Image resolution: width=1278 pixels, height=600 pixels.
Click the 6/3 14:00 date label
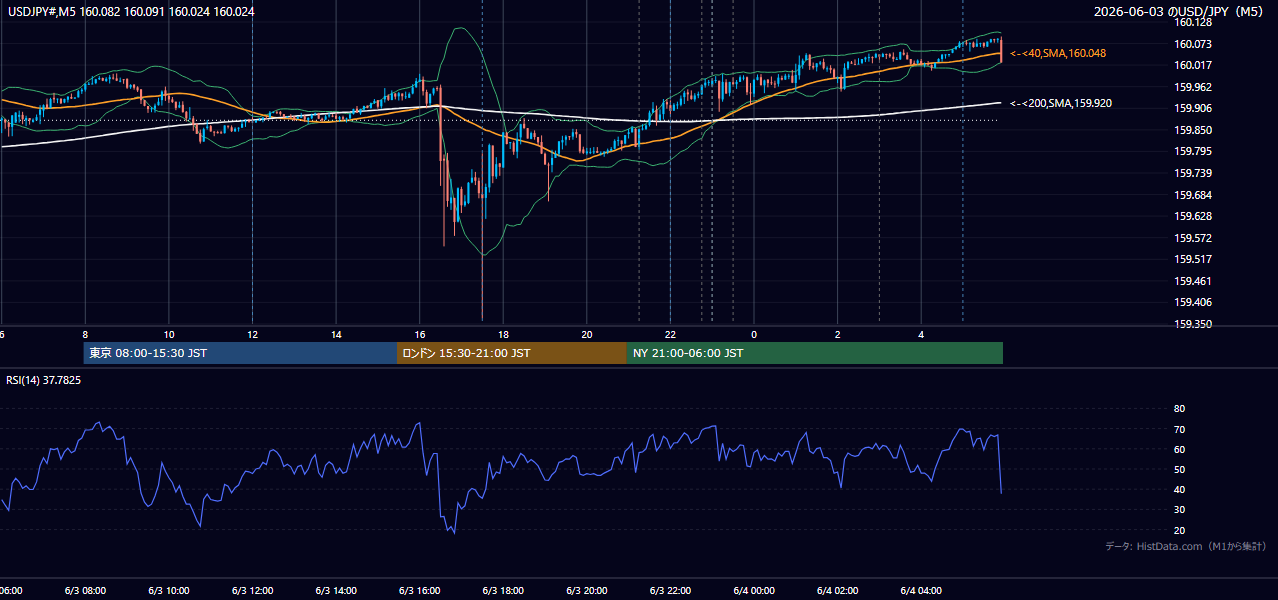[336, 590]
